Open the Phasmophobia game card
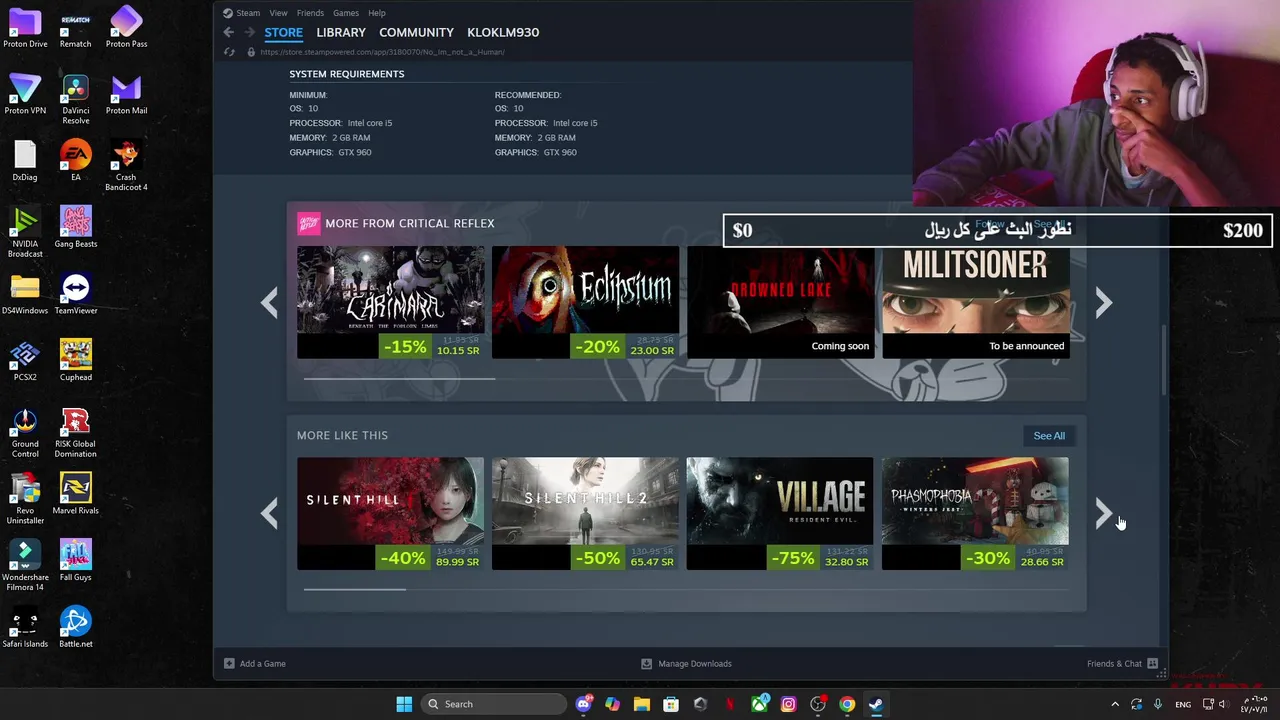The image size is (1280, 720). pos(975,514)
